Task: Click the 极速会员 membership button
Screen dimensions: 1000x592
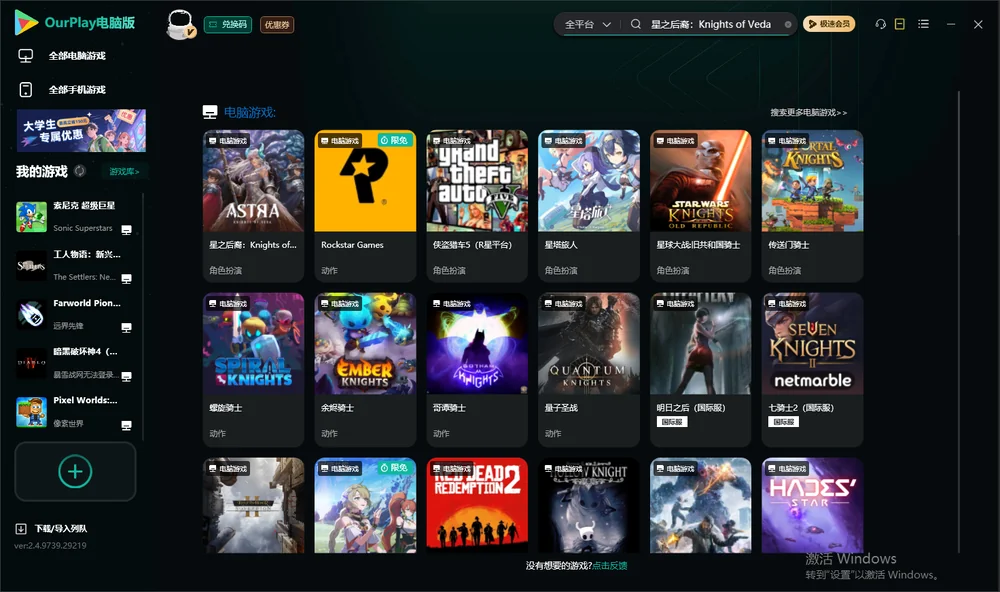Action: (829, 24)
